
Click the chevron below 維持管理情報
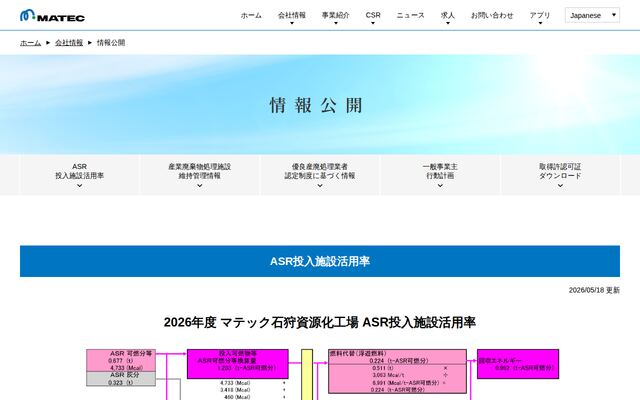tap(200, 186)
